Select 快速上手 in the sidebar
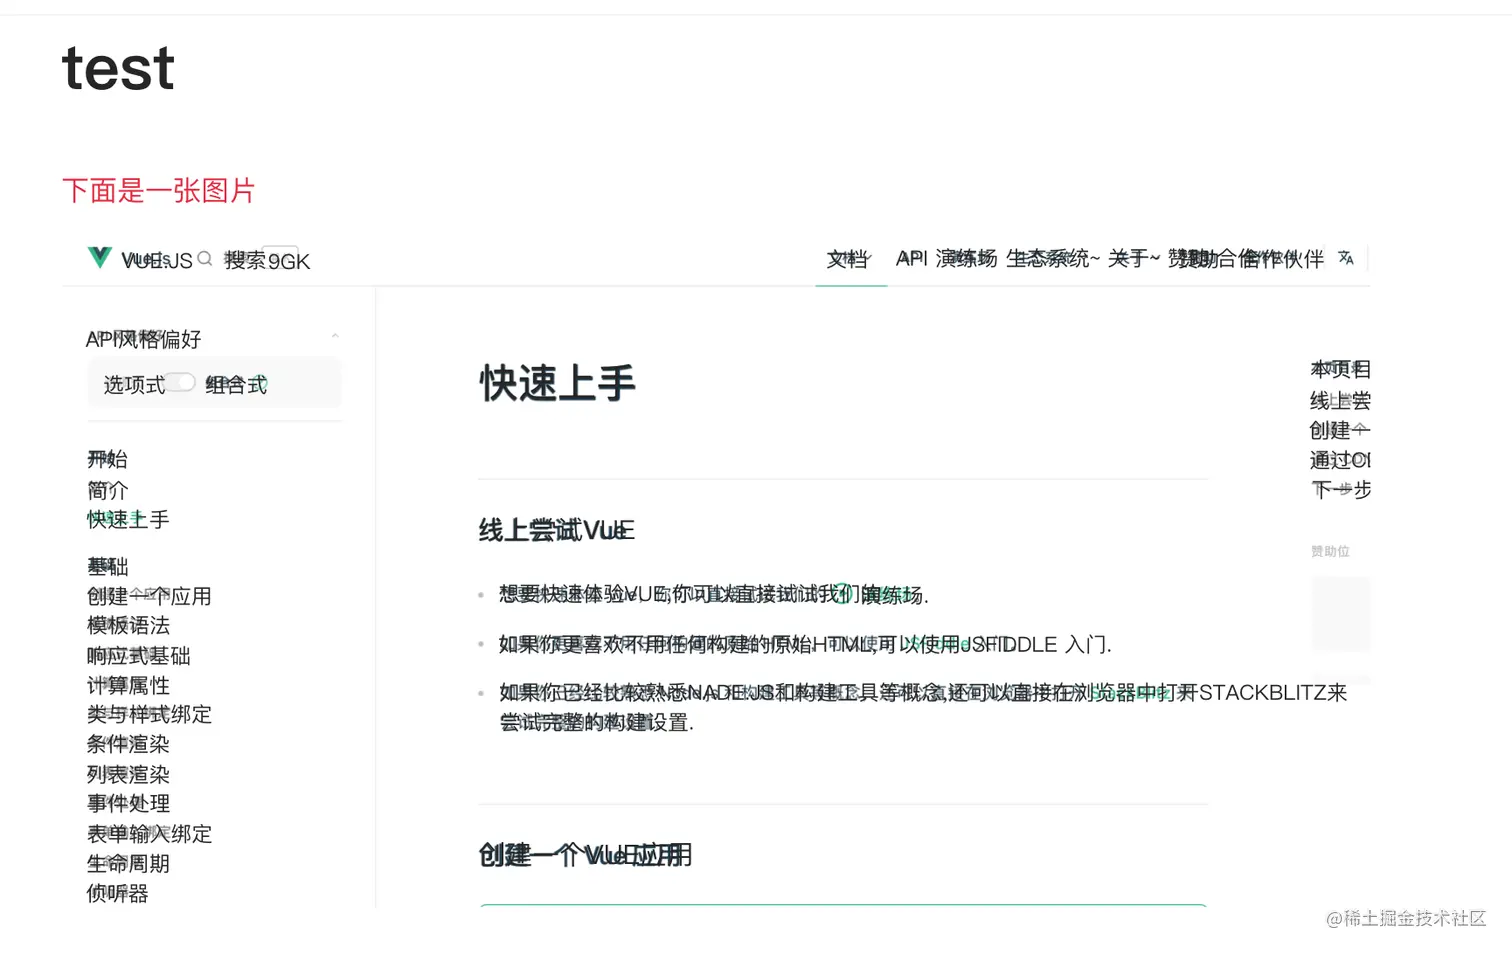This screenshot has height=954, width=1512. [128, 519]
